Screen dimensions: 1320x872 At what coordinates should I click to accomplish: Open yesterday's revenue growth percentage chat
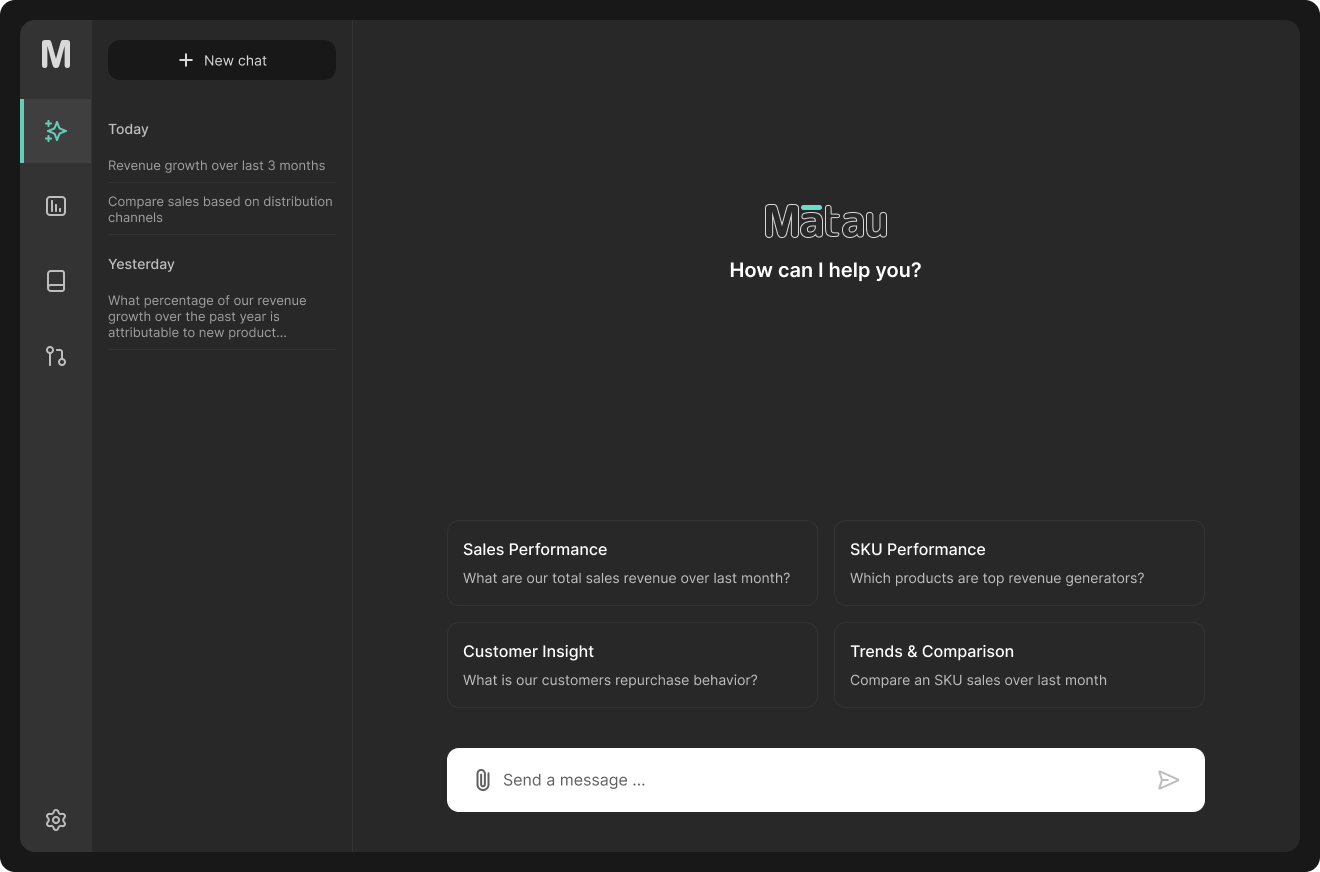pyautogui.click(x=207, y=316)
